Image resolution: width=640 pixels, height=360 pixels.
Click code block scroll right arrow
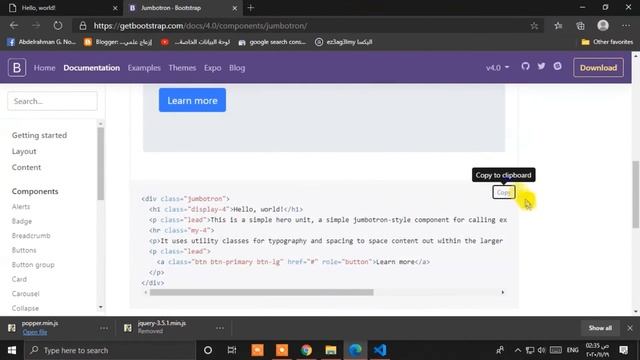click(502, 292)
